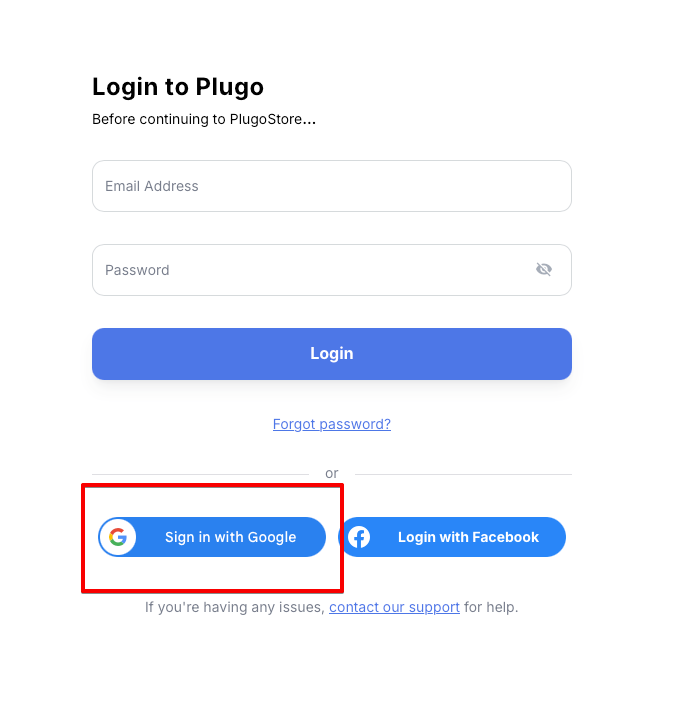Click the Google G logo icon
Image resolution: width=673 pixels, height=708 pixels.
(118, 537)
